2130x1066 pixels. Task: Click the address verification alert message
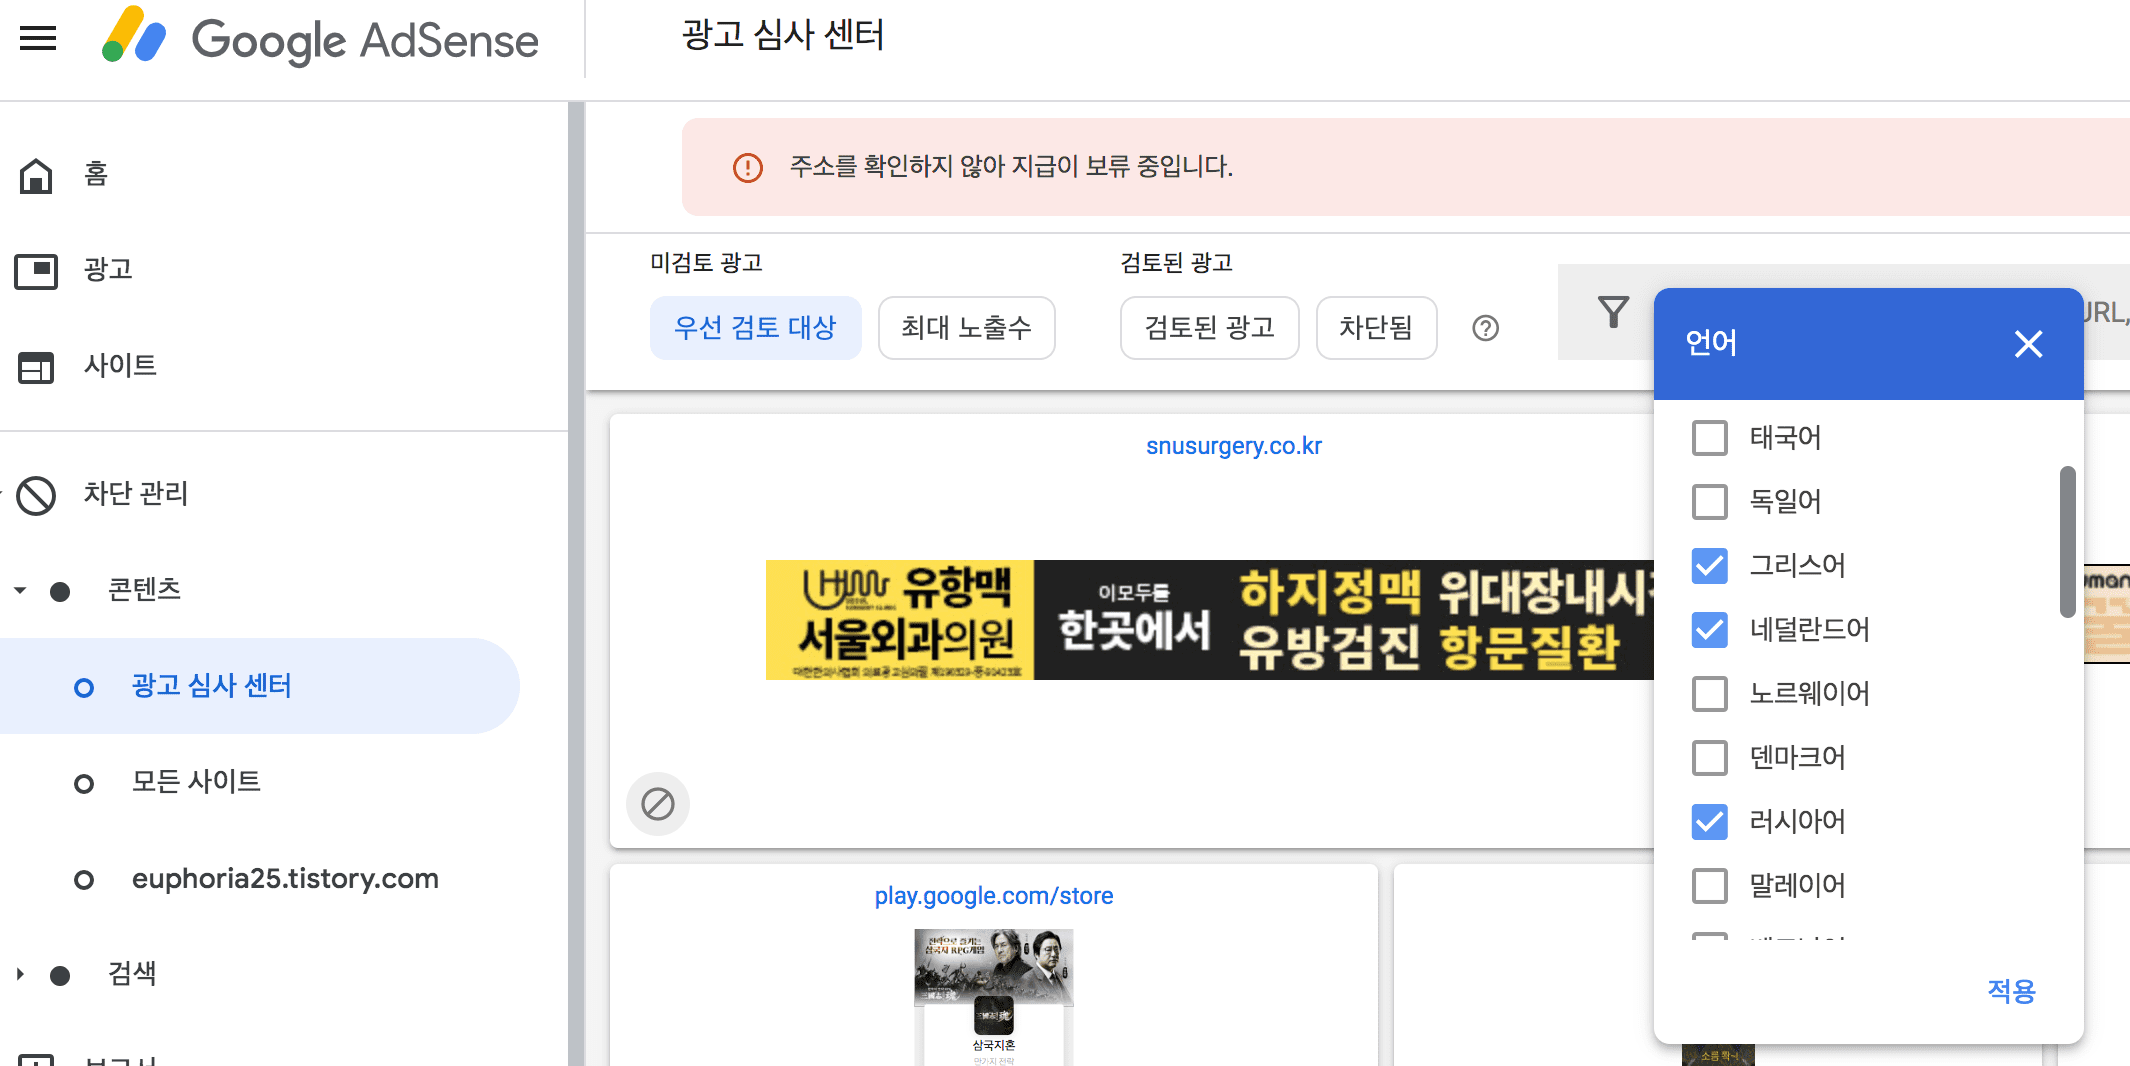coord(1011,166)
